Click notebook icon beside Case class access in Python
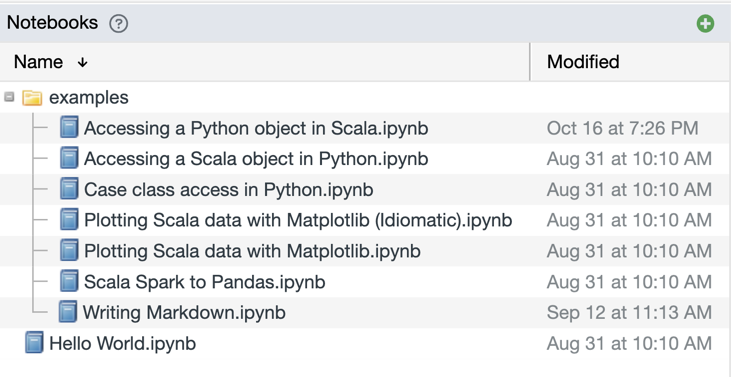 click(x=69, y=189)
